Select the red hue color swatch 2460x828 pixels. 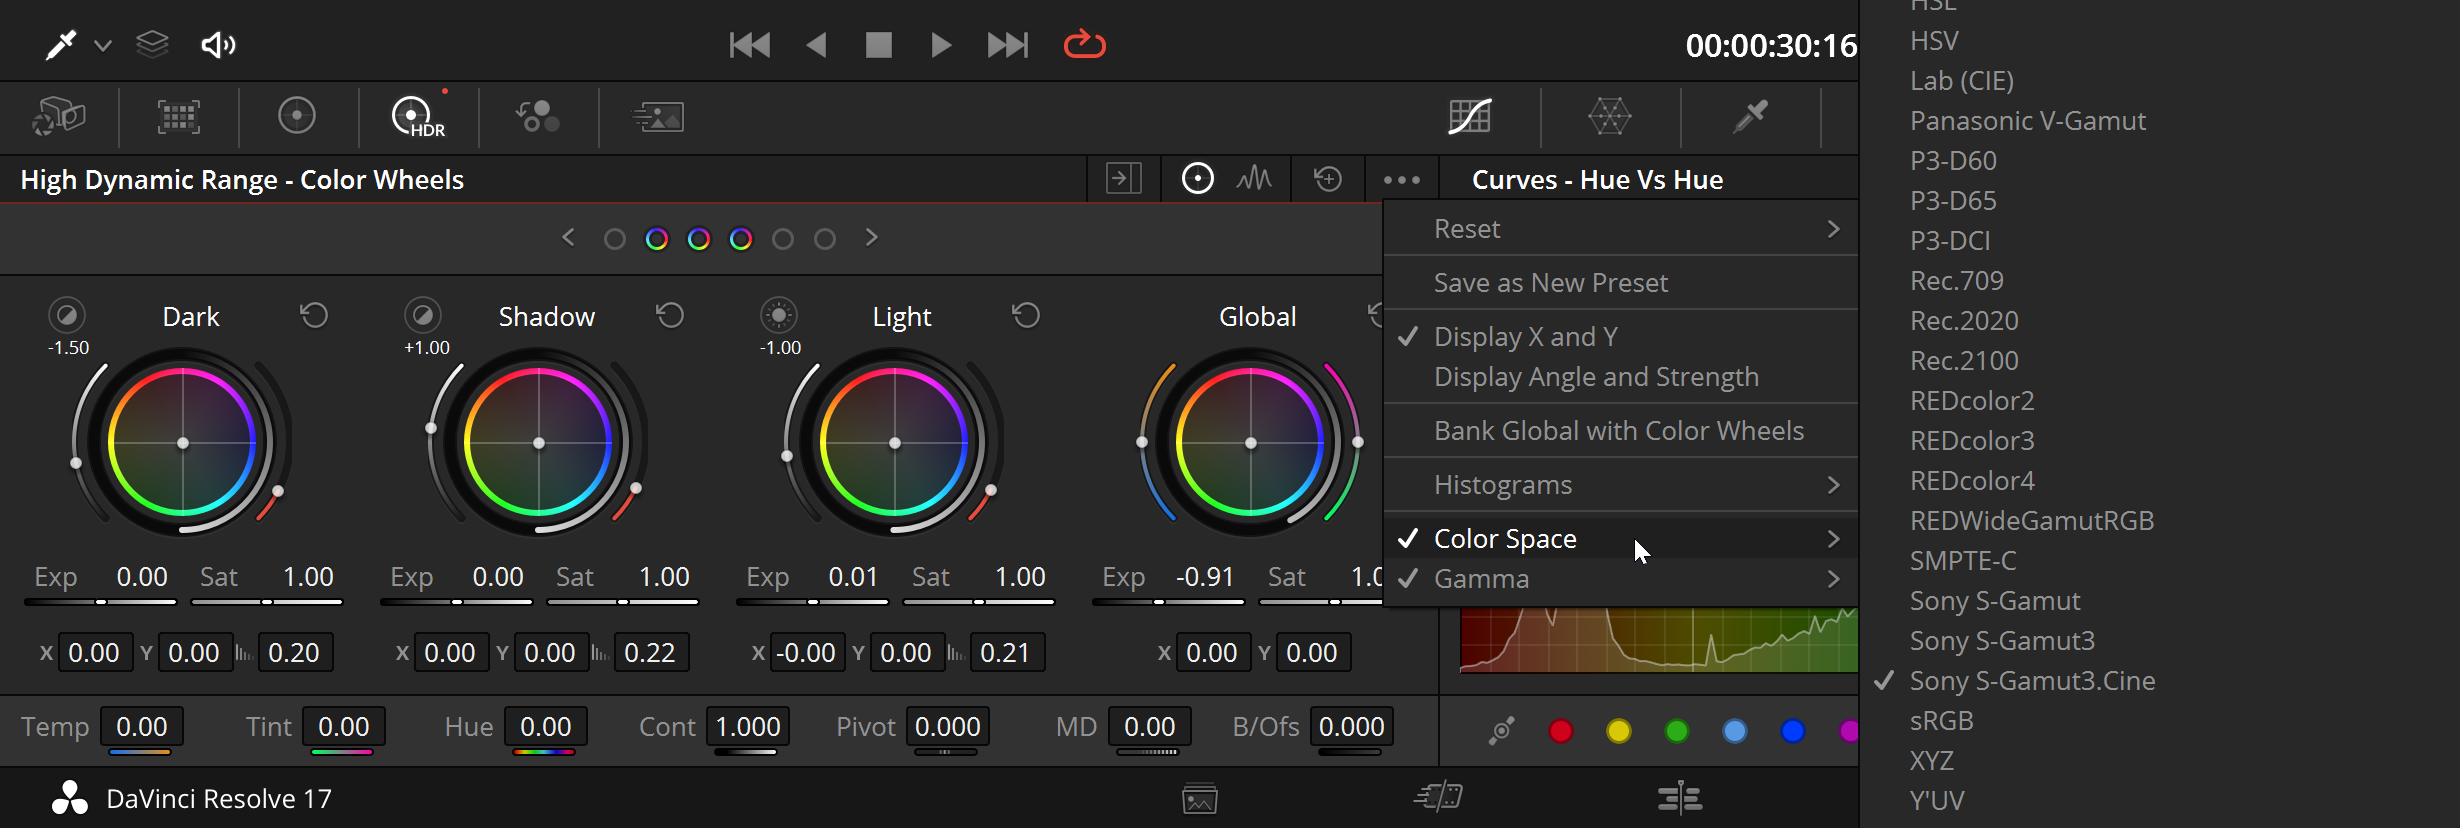[x=1561, y=731]
